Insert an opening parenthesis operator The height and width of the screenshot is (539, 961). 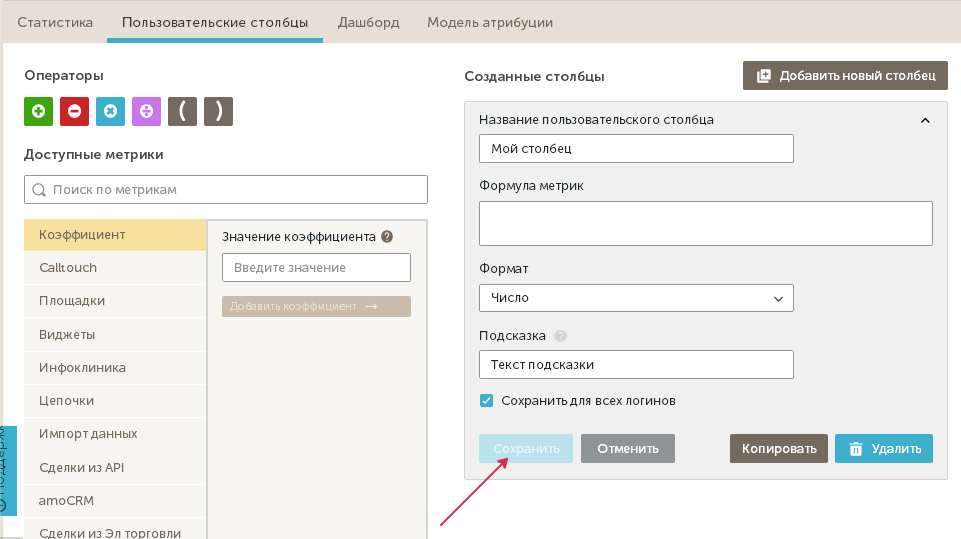182,111
